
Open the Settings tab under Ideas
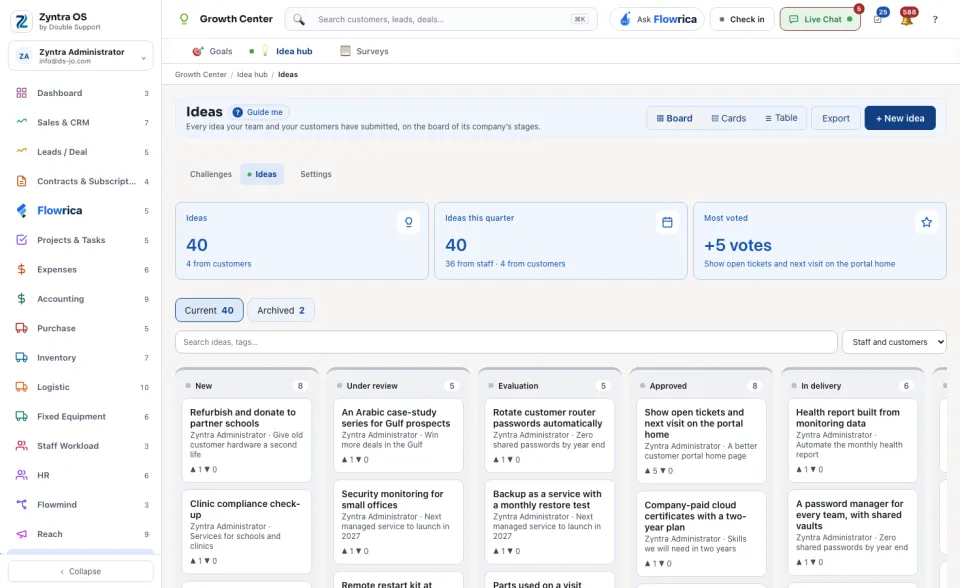click(316, 174)
